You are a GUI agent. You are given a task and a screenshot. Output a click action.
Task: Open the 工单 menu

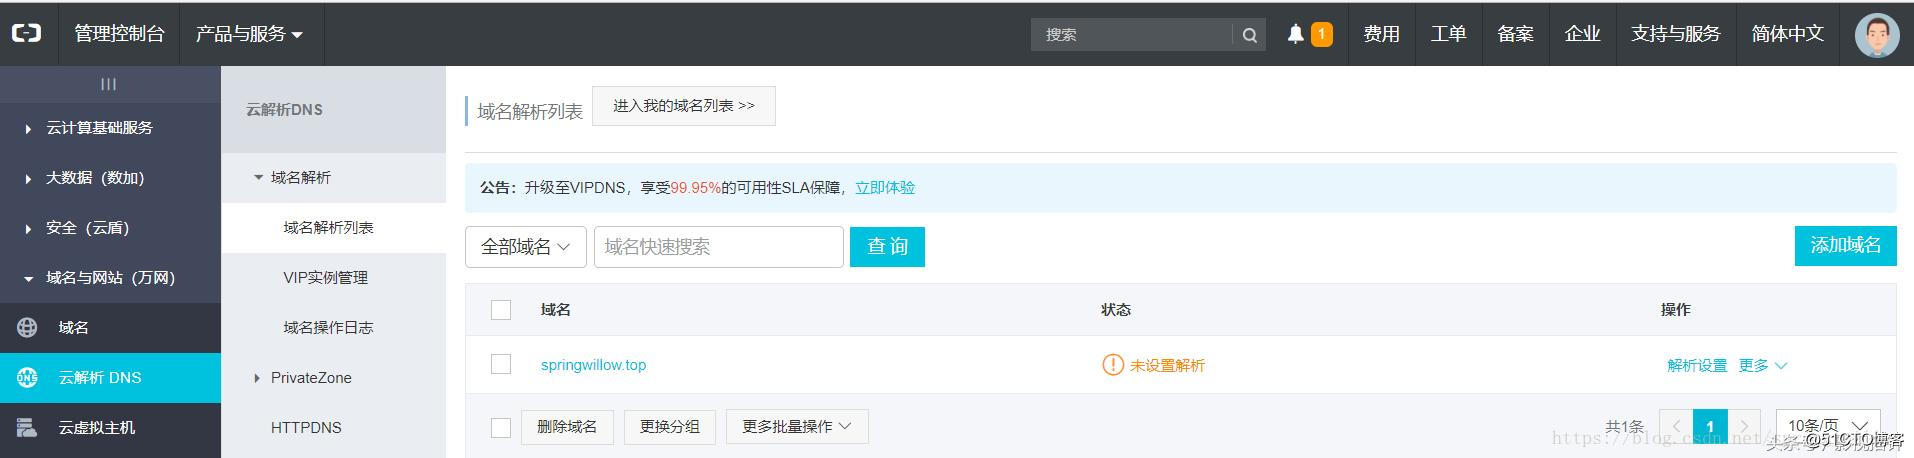(1448, 34)
